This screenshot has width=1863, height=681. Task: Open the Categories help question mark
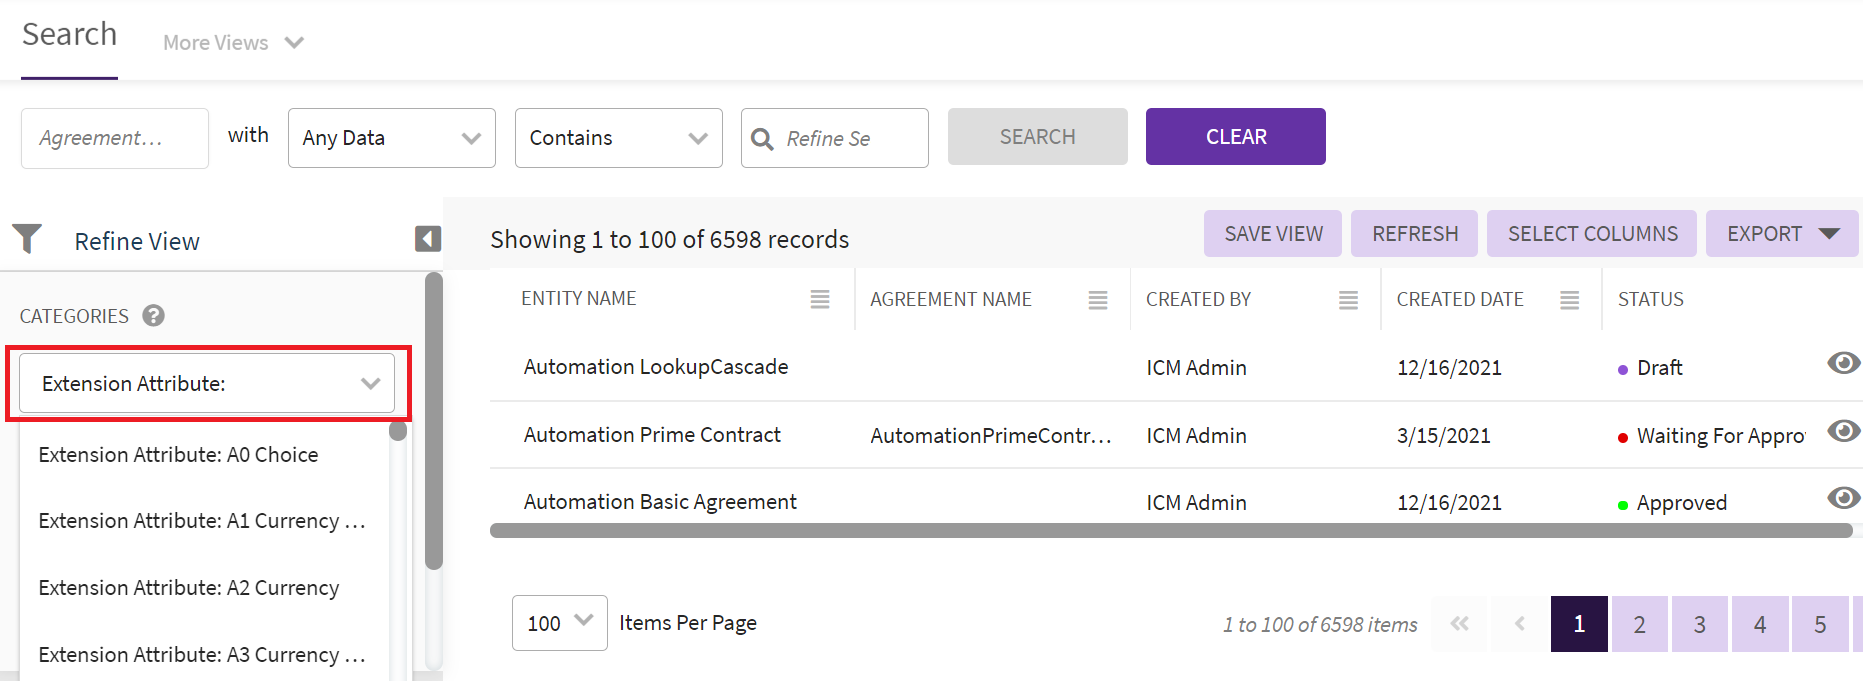pyautogui.click(x=153, y=316)
